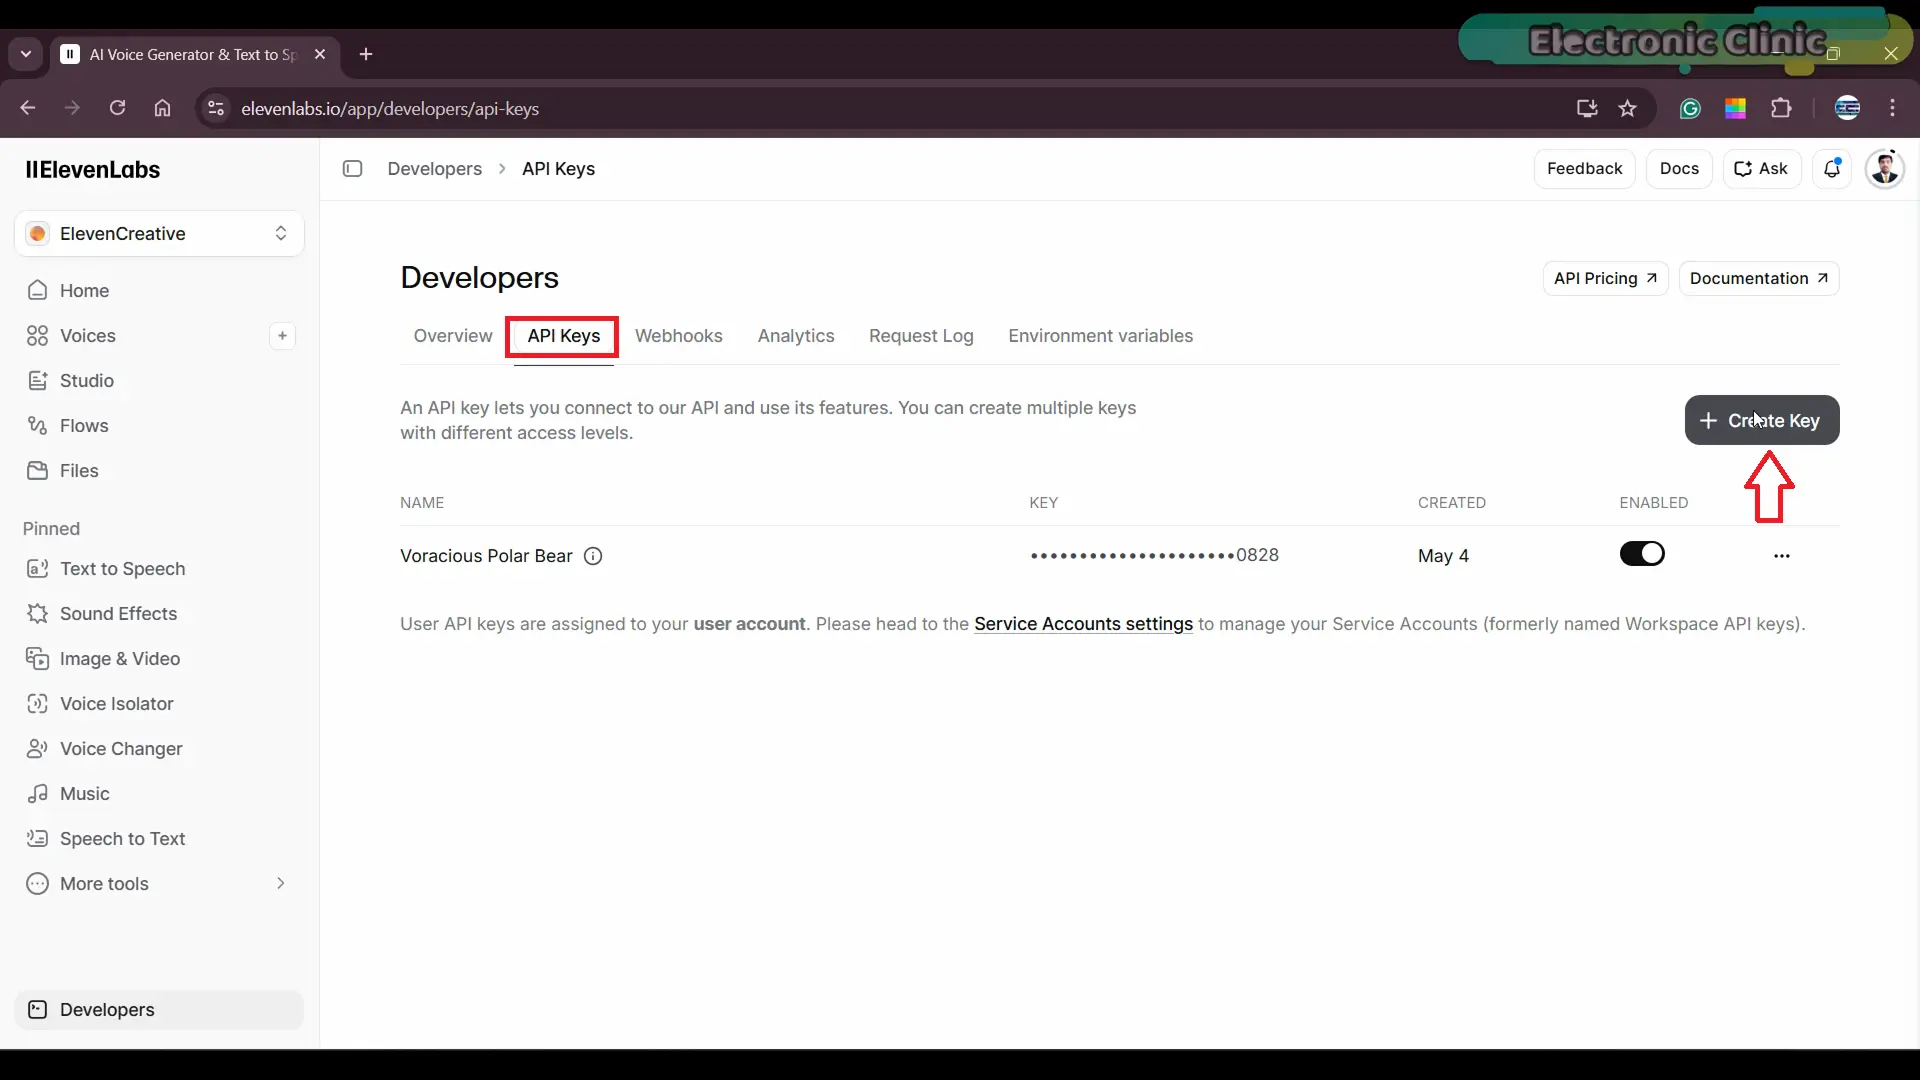Click the Grammarly extension icon
Image resolution: width=1920 pixels, height=1080 pixels.
pos(1690,109)
